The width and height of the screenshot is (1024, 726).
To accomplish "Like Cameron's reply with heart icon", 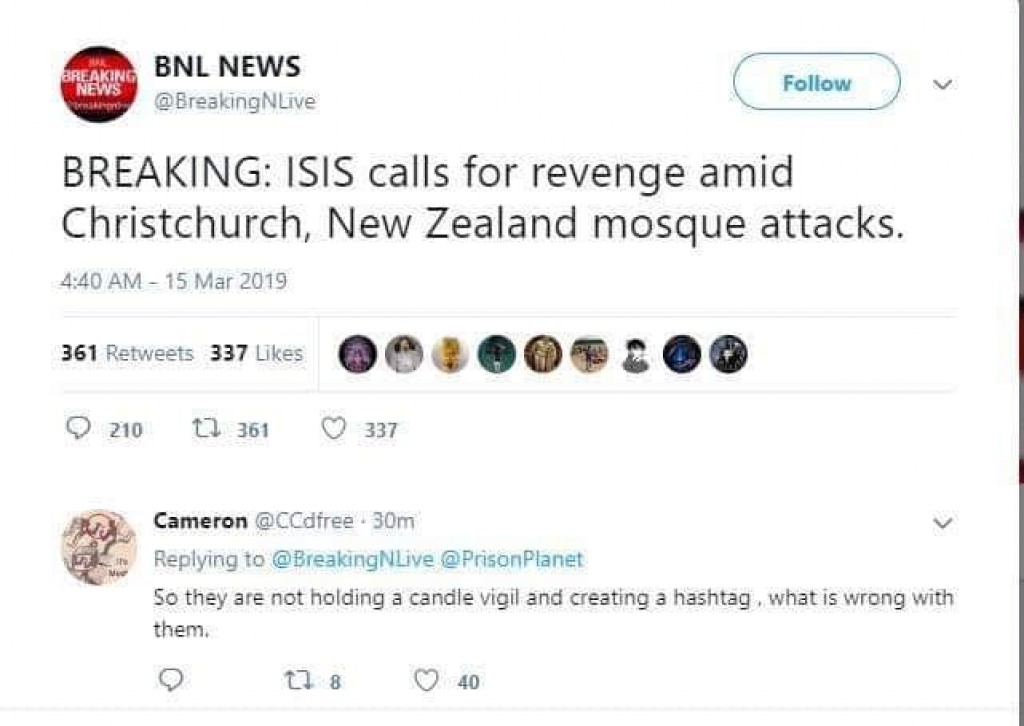I will point(427,681).
